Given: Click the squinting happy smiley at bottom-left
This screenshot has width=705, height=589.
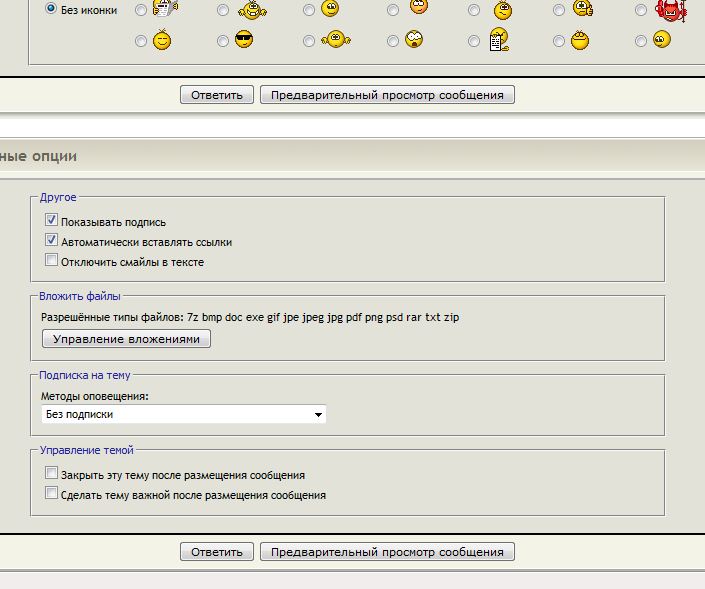Looking at the screenshot, I should [x=161, y=41].
